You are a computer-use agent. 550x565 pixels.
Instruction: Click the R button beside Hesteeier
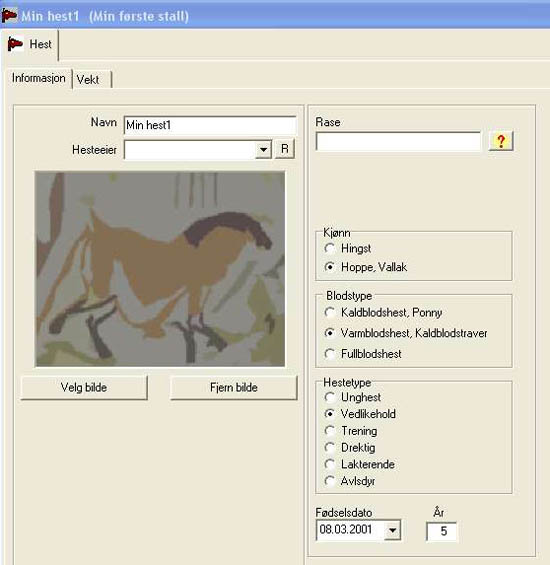pos(285,149)
